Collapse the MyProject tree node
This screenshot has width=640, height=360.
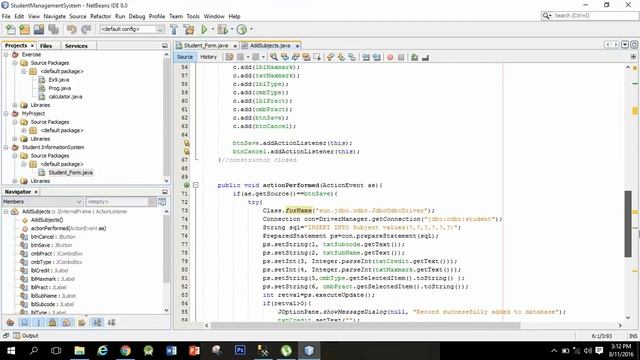6,113
